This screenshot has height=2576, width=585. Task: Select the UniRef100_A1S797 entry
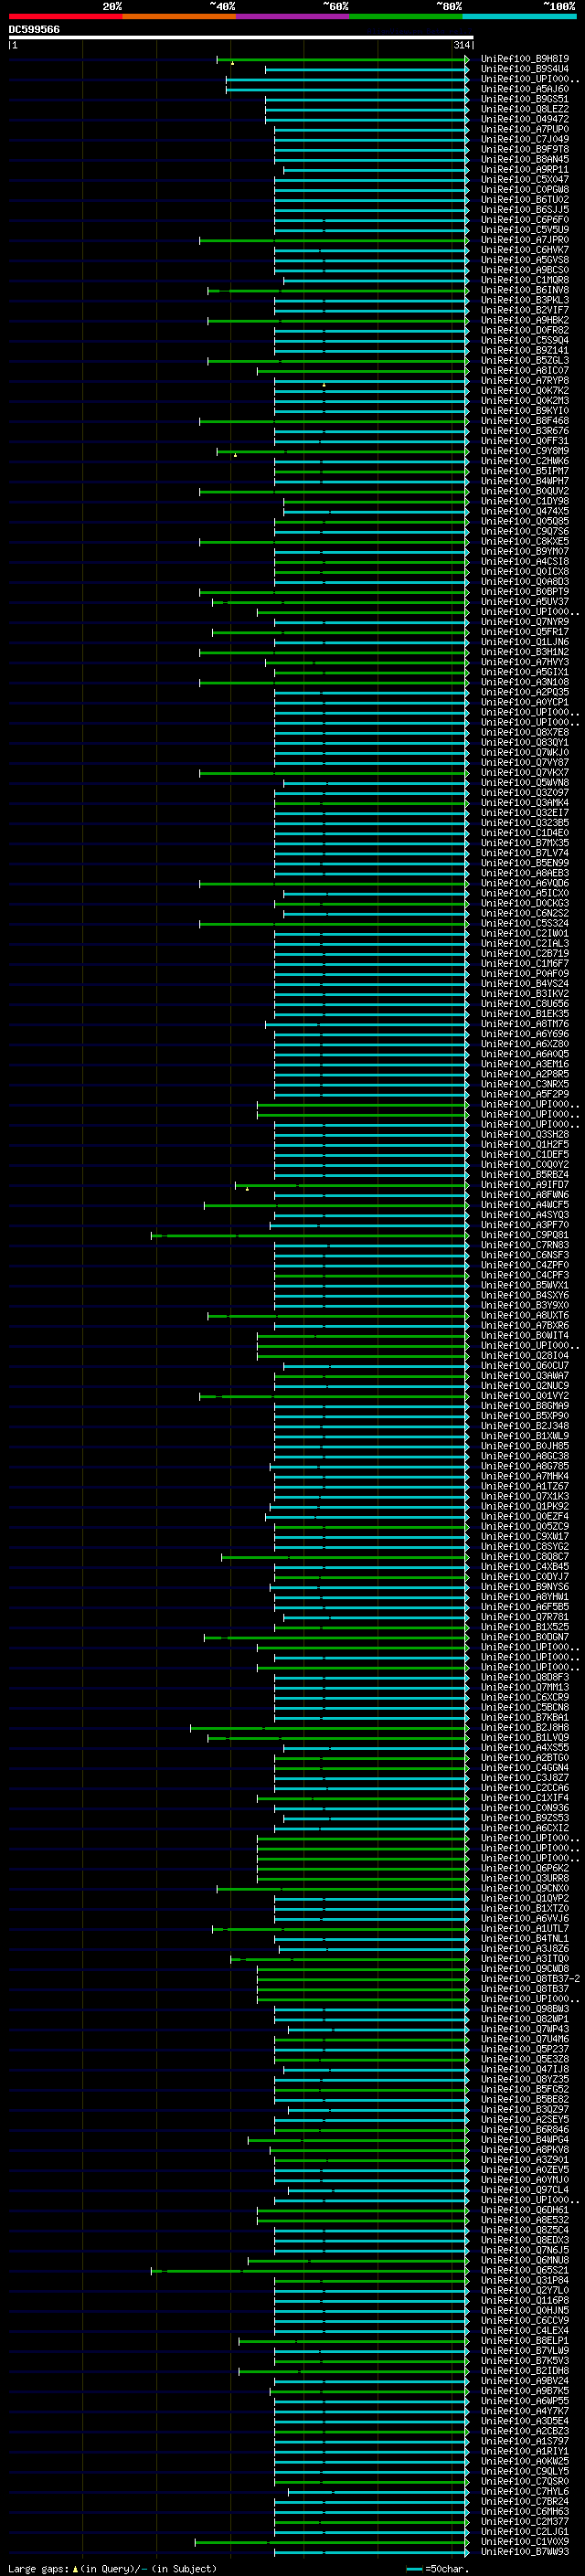(524, 2440)
